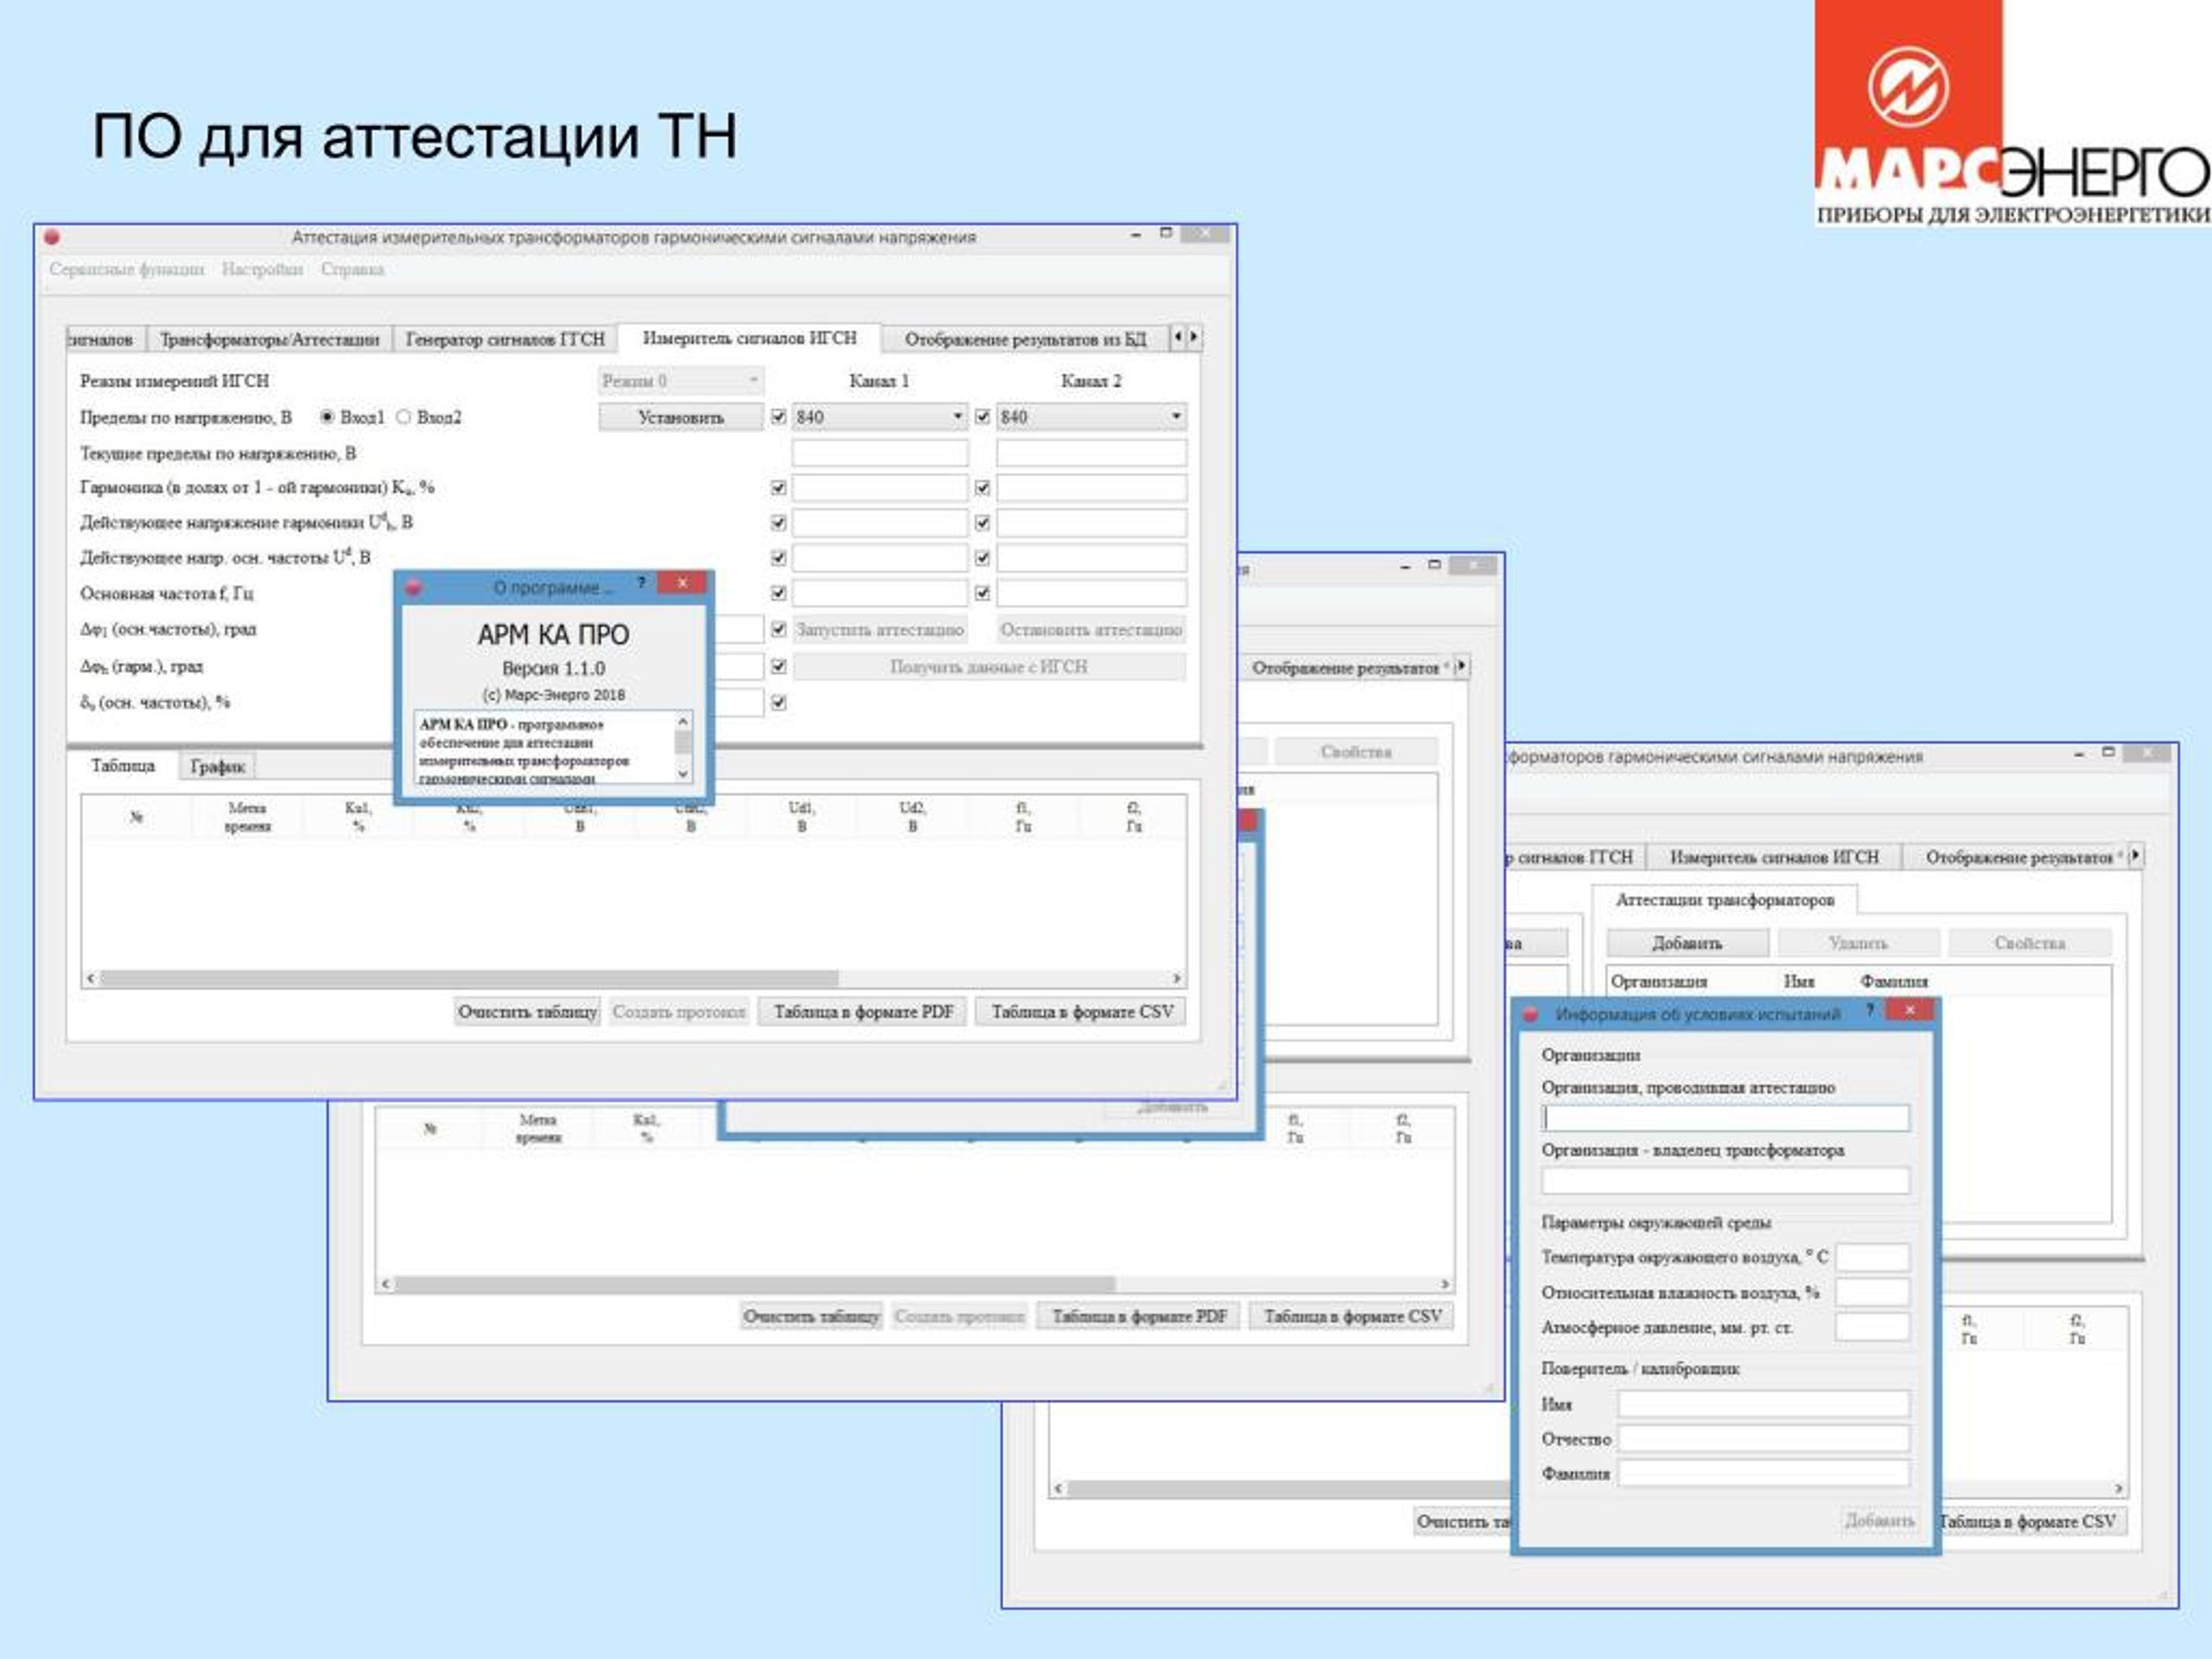Click Таблица в формате PDF in middle window
The height and width of the screenshot is (1659, 2212).
(1140, 1316)
